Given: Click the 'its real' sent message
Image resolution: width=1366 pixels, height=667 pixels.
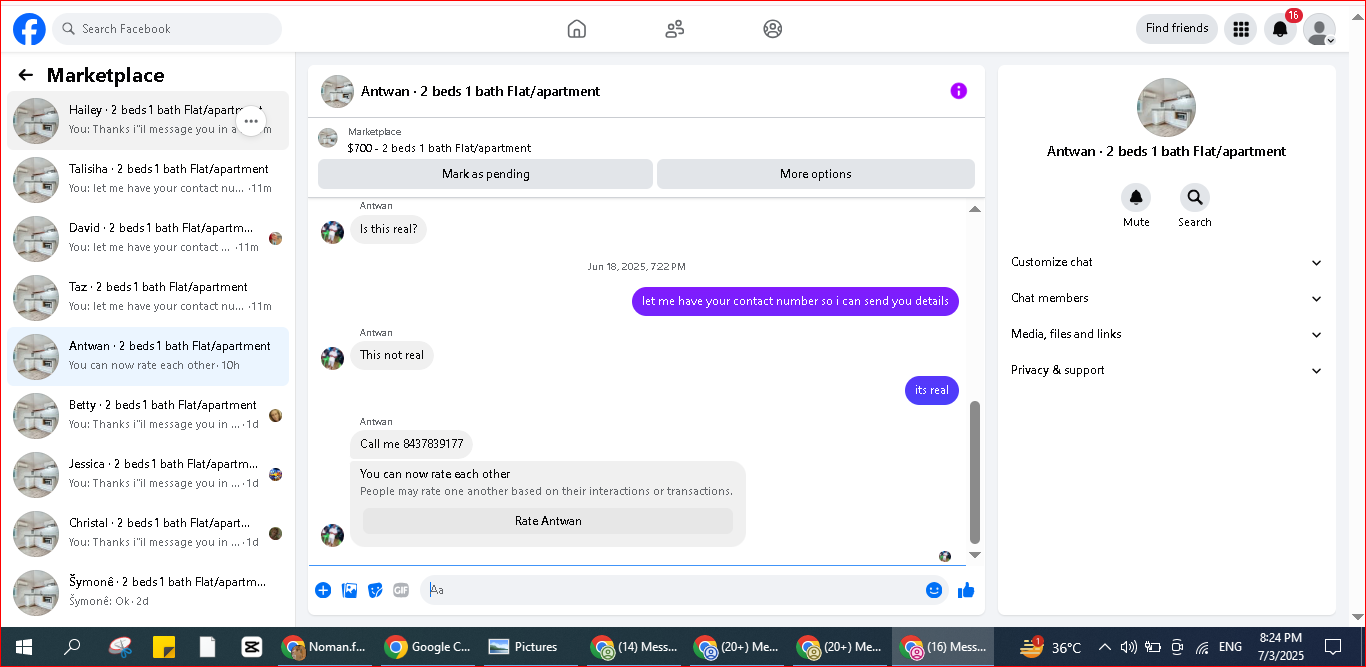Looking at the screenshot, I should (932, 390).
